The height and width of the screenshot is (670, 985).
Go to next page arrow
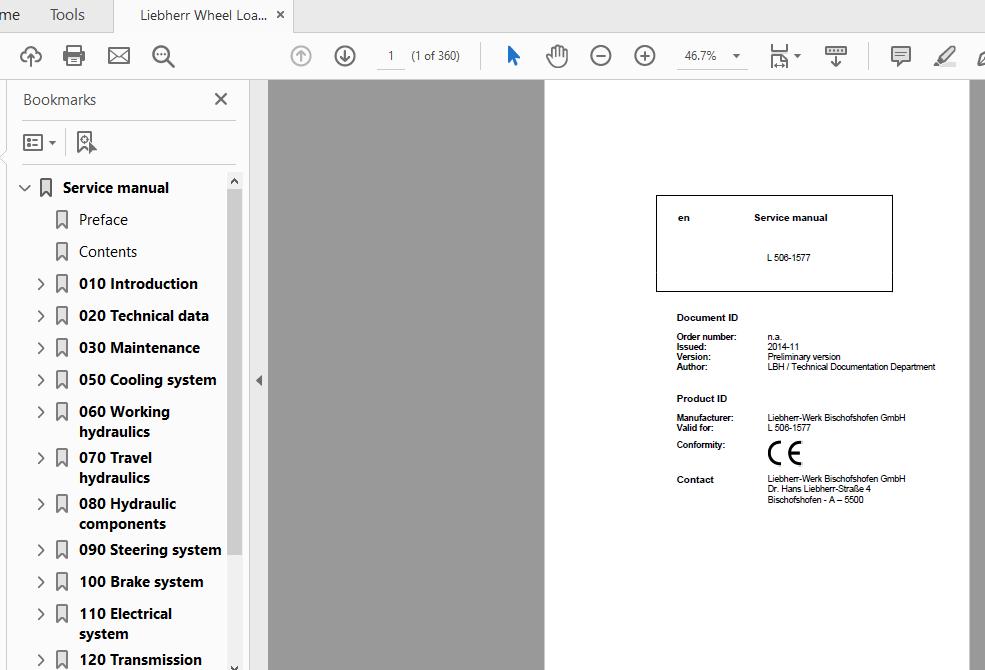pos(345,56)
